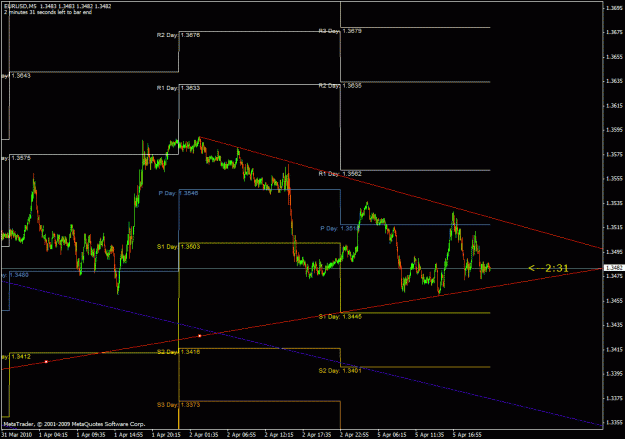625x439 pixels.
Task: Click the '2 minutes 31 seconds left to bar end' text
Action: [48, 12]
